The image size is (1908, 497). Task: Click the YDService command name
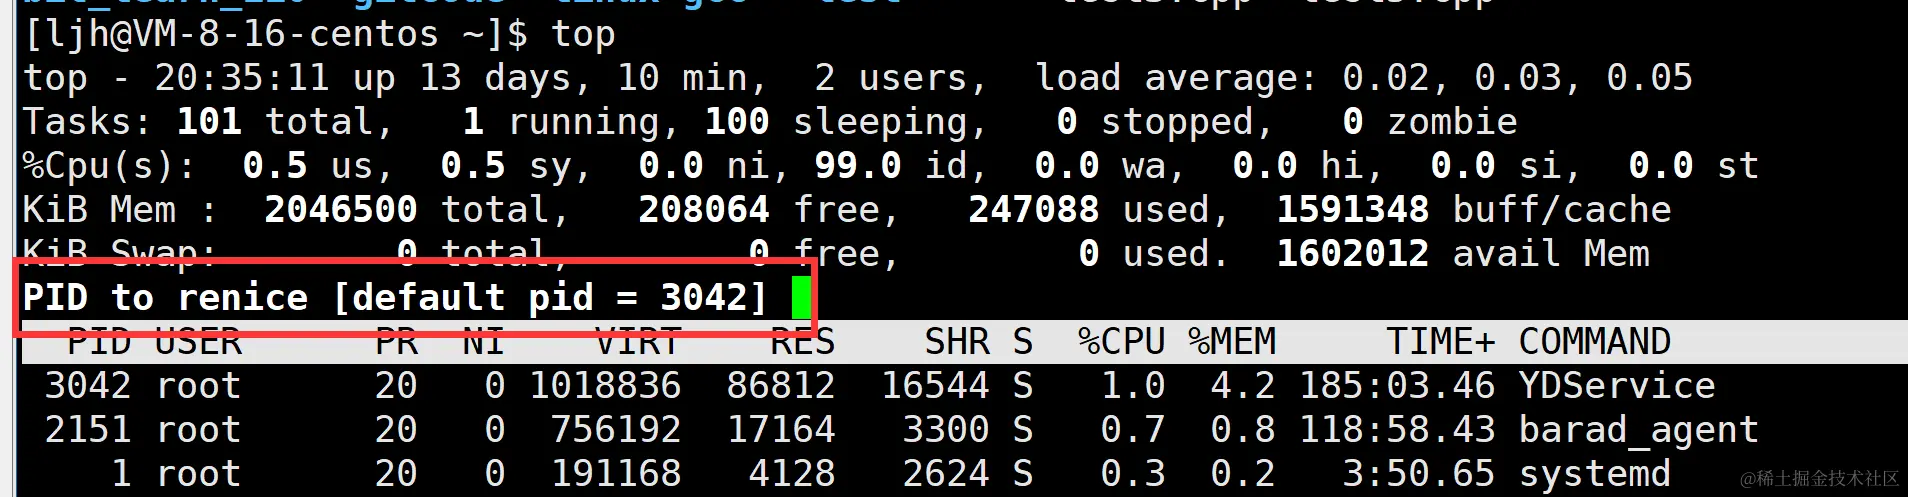tap(1617, 386)
